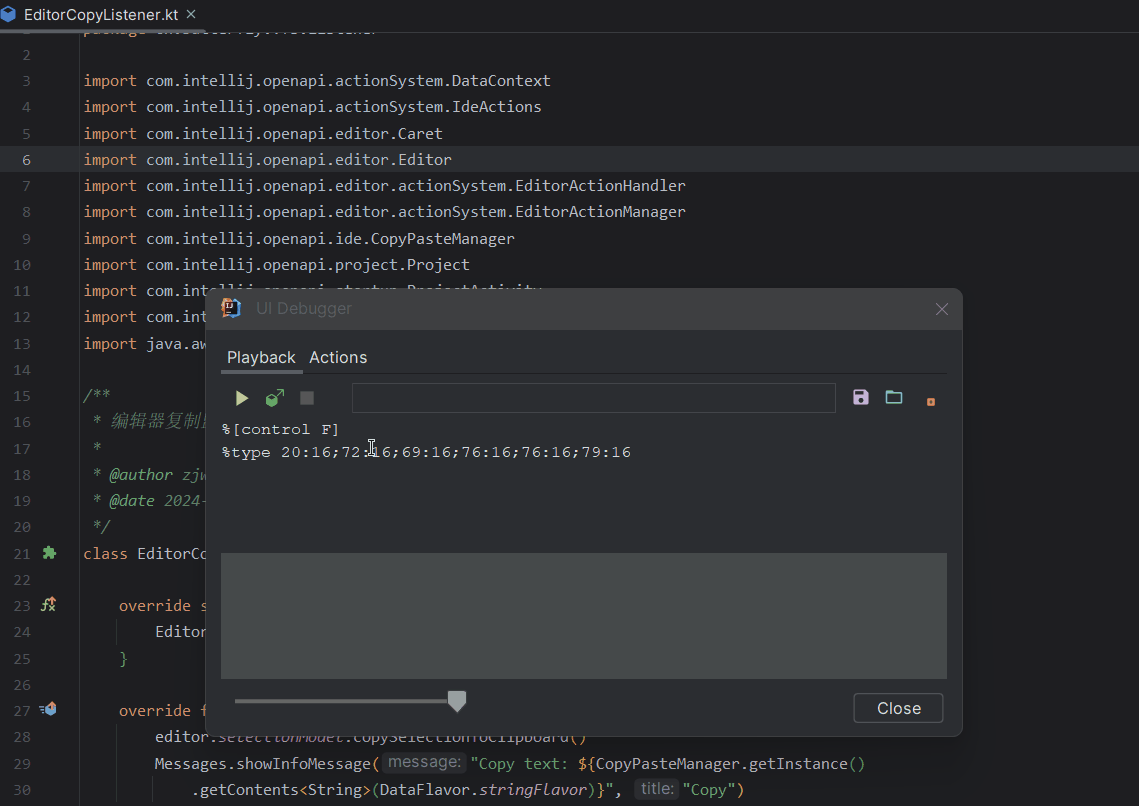Click the playback speed slider handle
This screenshot has height=806, width=1139.
[x=457, y=701]
